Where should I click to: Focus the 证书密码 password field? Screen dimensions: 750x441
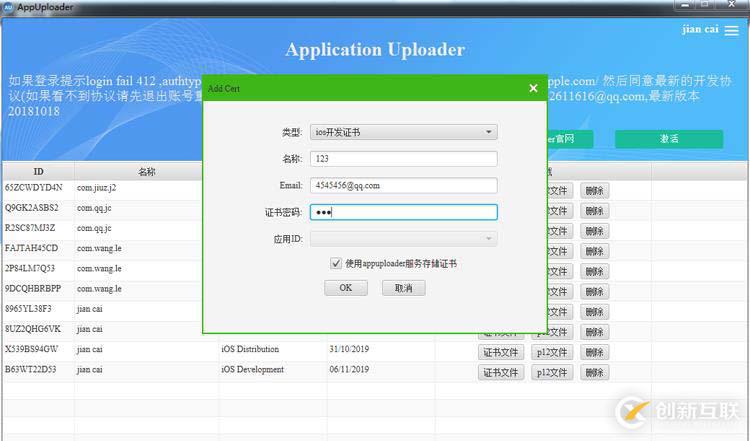(x=404, y=212)
